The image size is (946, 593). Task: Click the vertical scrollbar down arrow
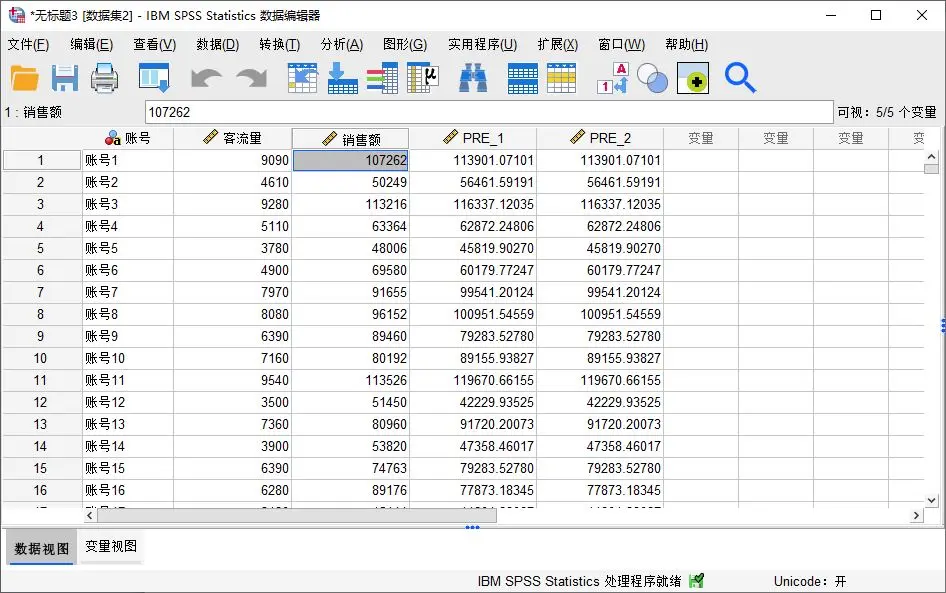[x=931, y=500]
